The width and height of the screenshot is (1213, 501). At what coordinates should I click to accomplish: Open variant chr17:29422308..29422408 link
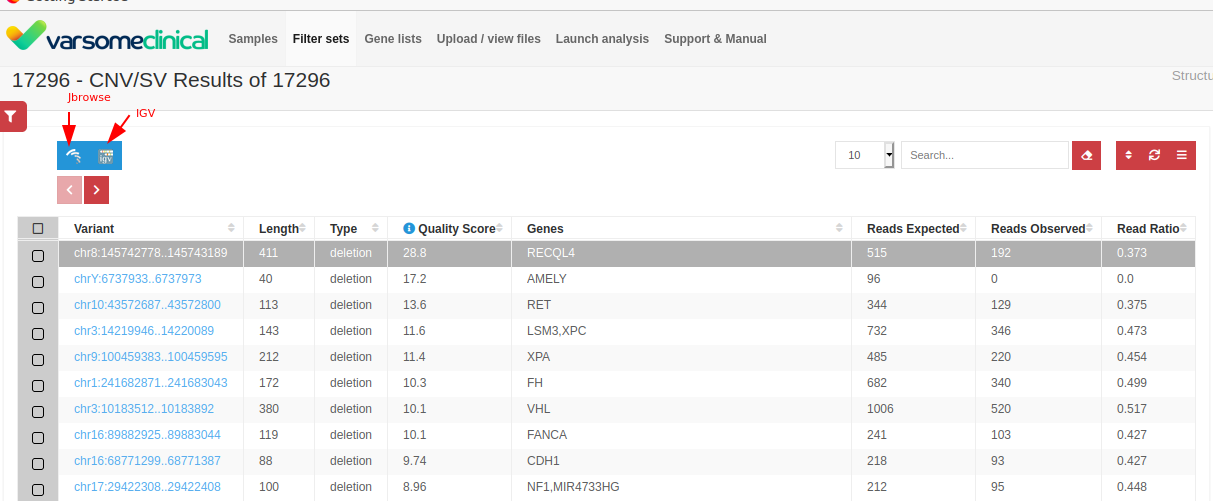pos(147,487)
